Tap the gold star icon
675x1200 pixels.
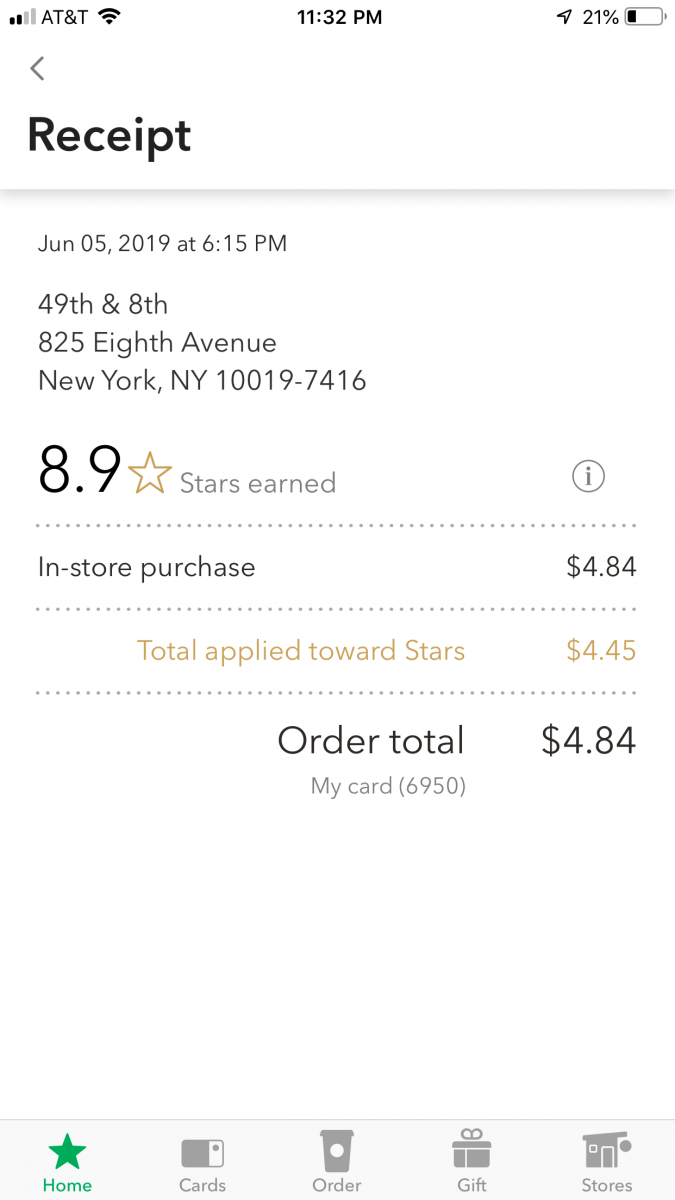click(x=150, y=472)
